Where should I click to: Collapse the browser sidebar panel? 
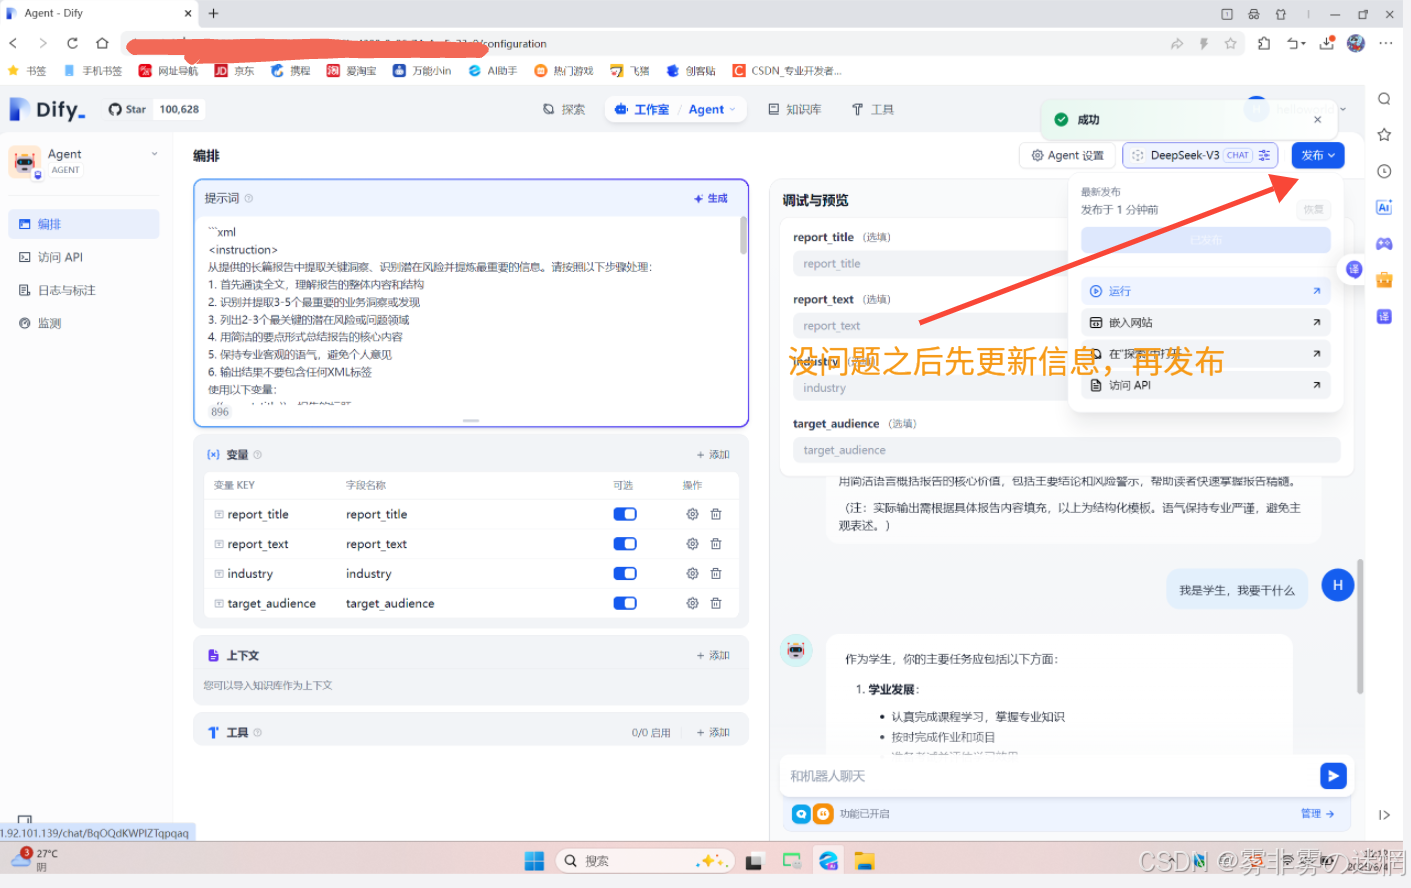[1384, 815]
